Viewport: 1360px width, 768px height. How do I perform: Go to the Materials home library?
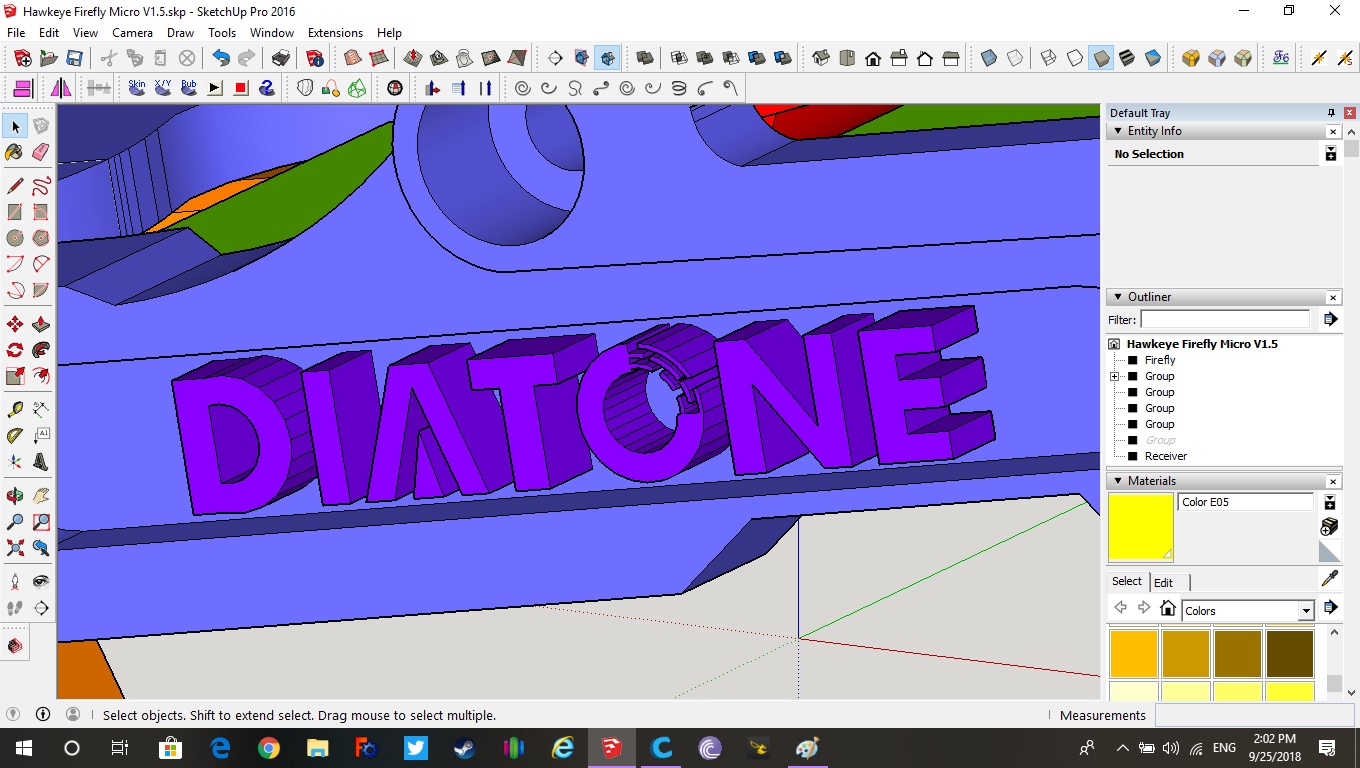[1168, 608]
